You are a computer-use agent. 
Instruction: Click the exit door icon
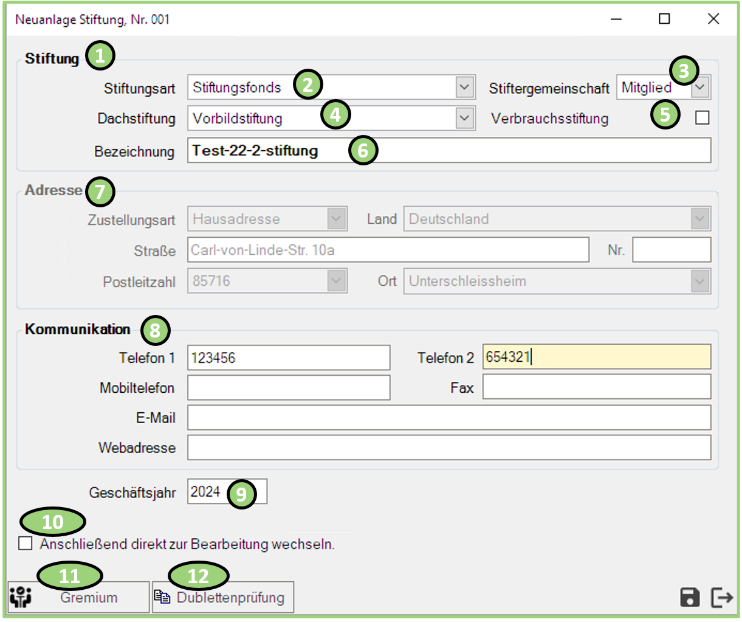pos(721,597)
